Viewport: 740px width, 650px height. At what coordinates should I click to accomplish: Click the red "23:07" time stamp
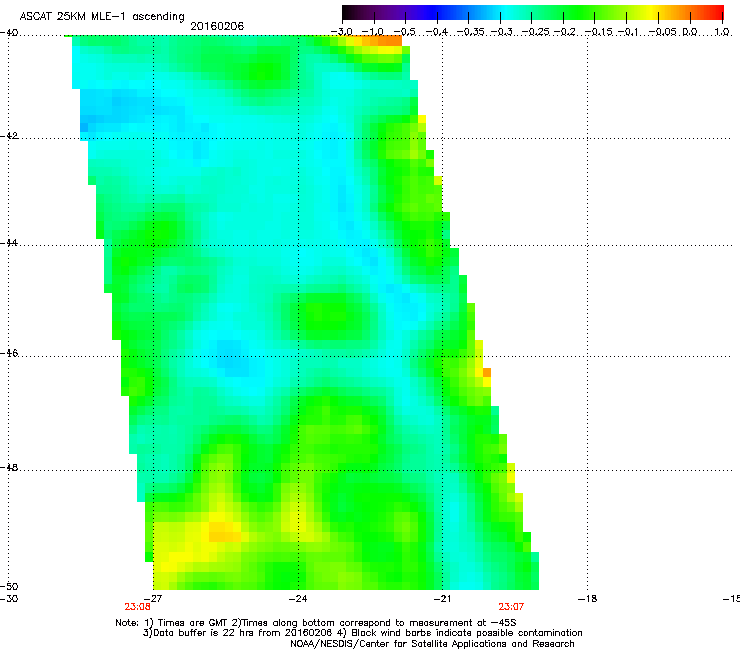pyautogui.click(x=511, y=607)
